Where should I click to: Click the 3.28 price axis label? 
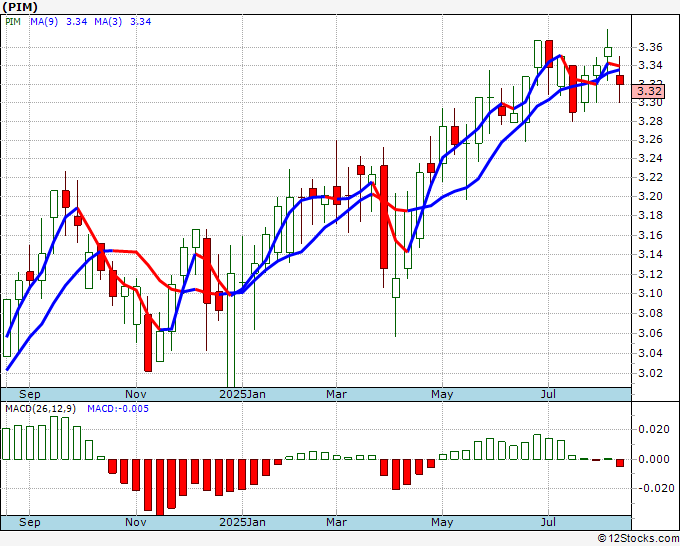(650, 121)
